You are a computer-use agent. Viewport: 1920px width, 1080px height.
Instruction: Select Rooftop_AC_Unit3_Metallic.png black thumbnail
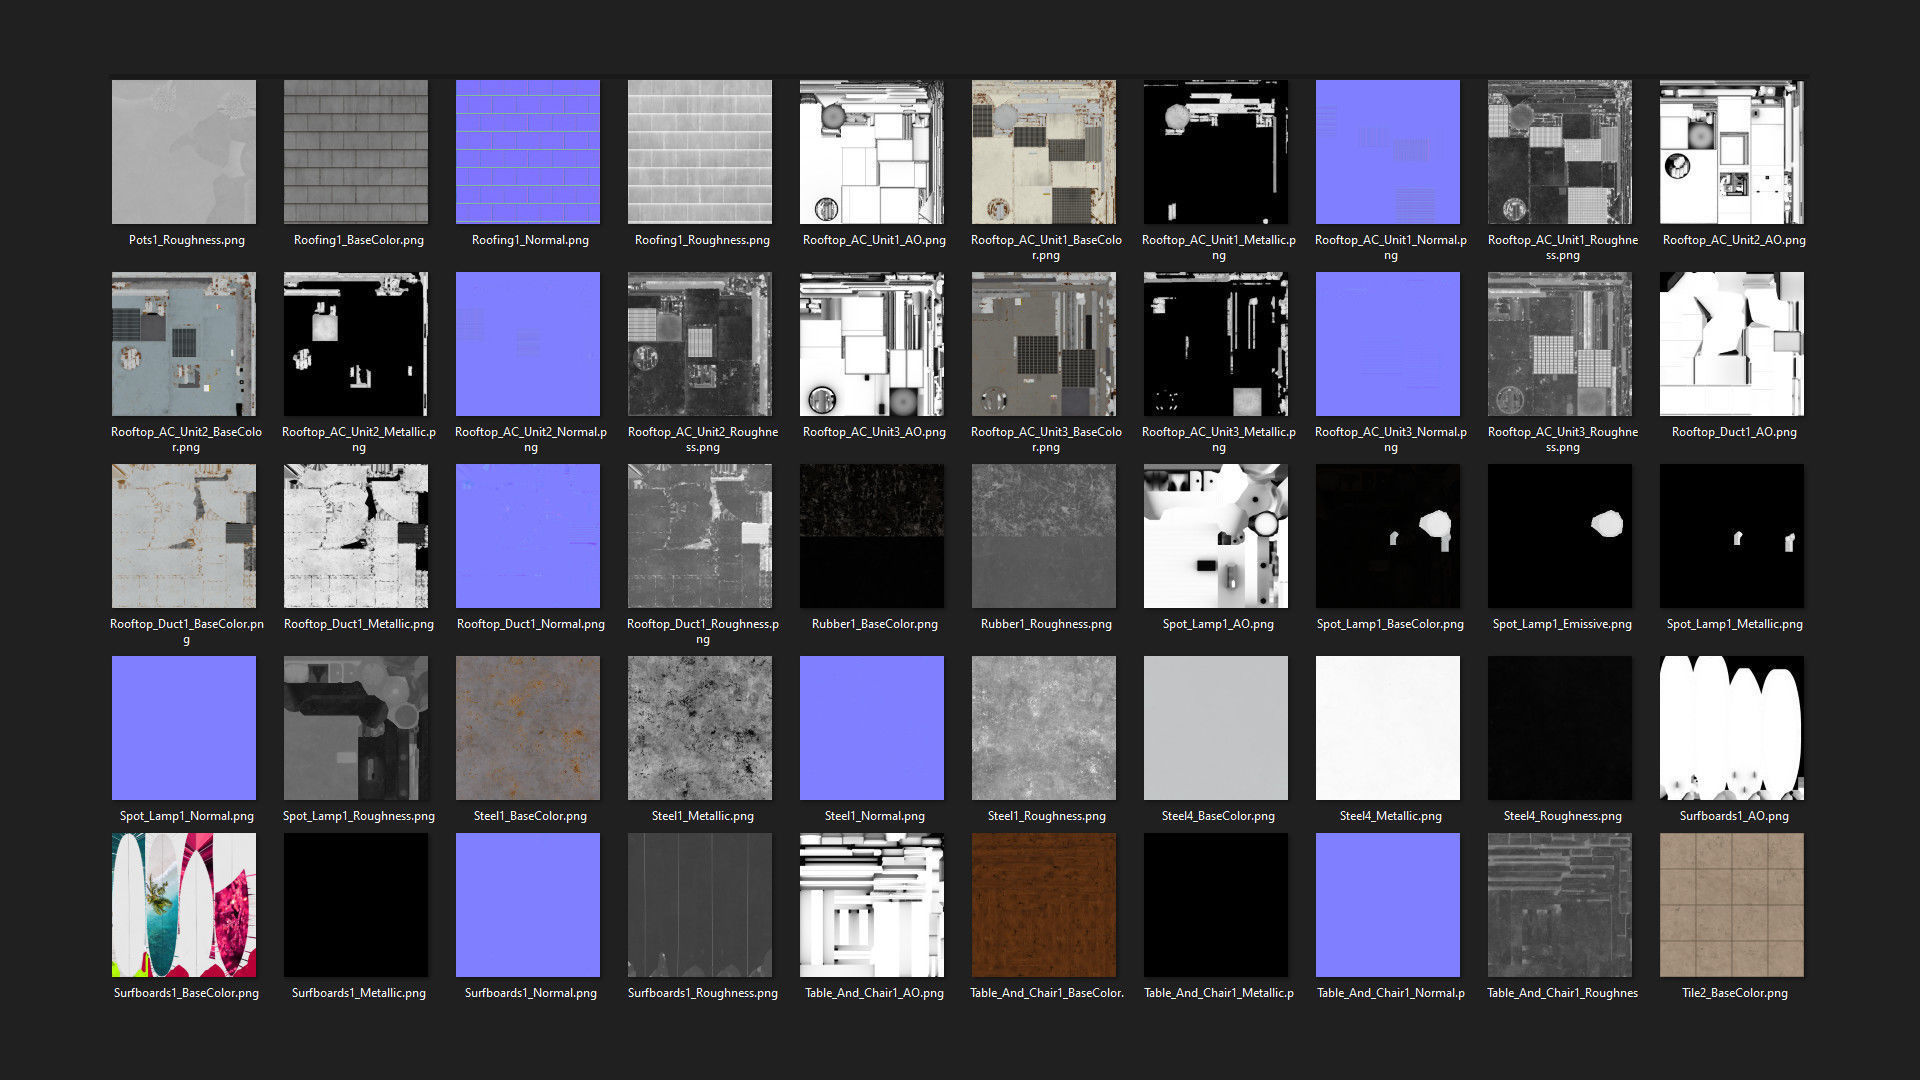1216,344
